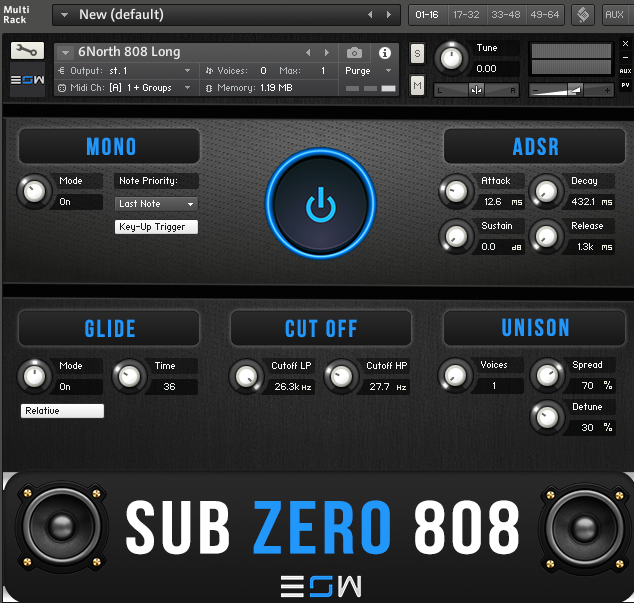634x603 pixels.
Task: Take a snapshot with camera icon
Action: point(354,53)
